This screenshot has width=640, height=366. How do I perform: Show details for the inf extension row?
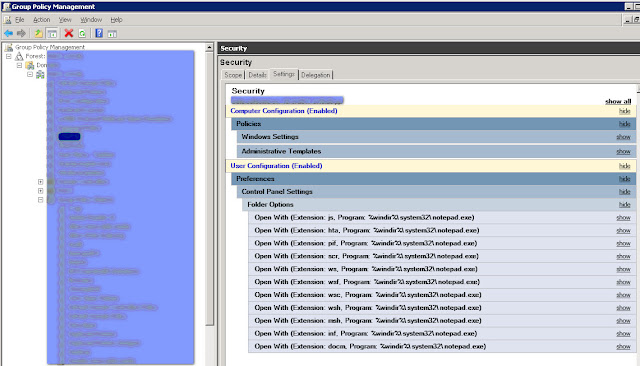[623, 333]
